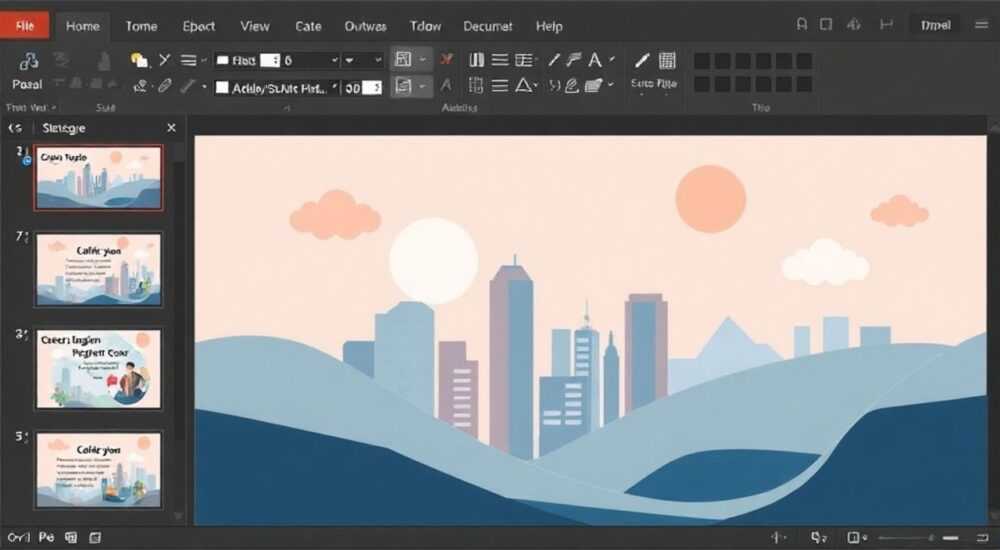1000x550 pixels.
Task: Click the large letter A text icon
Action: (x=594, y=60)
